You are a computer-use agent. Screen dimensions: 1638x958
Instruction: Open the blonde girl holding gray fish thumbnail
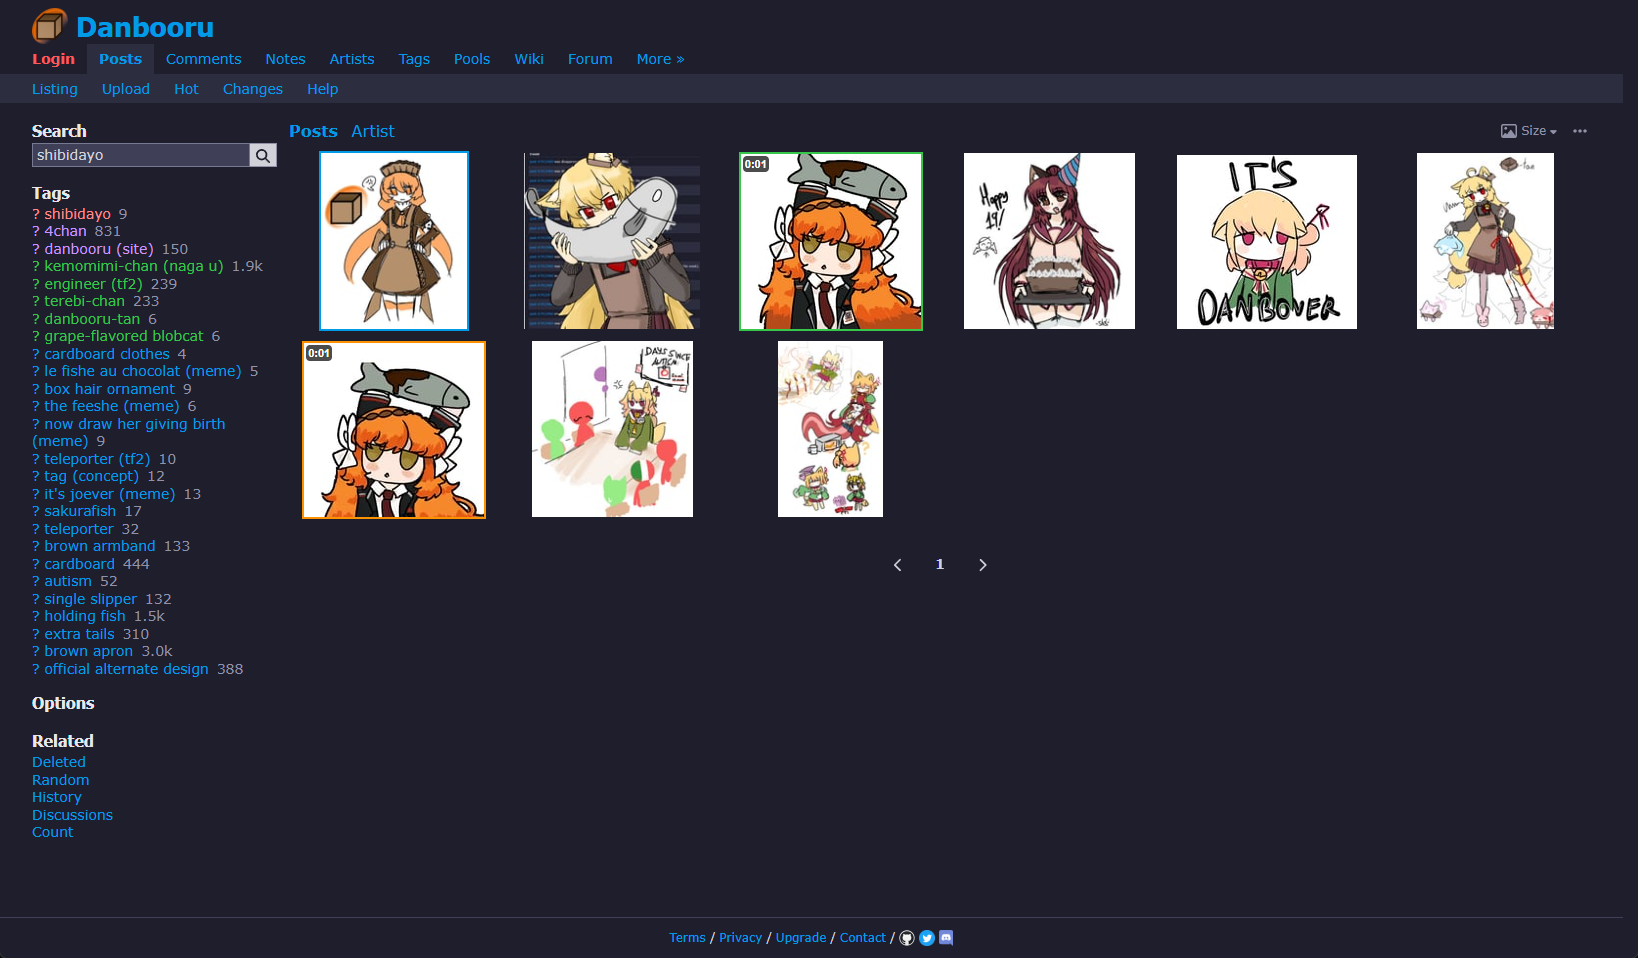click(612, 241)
